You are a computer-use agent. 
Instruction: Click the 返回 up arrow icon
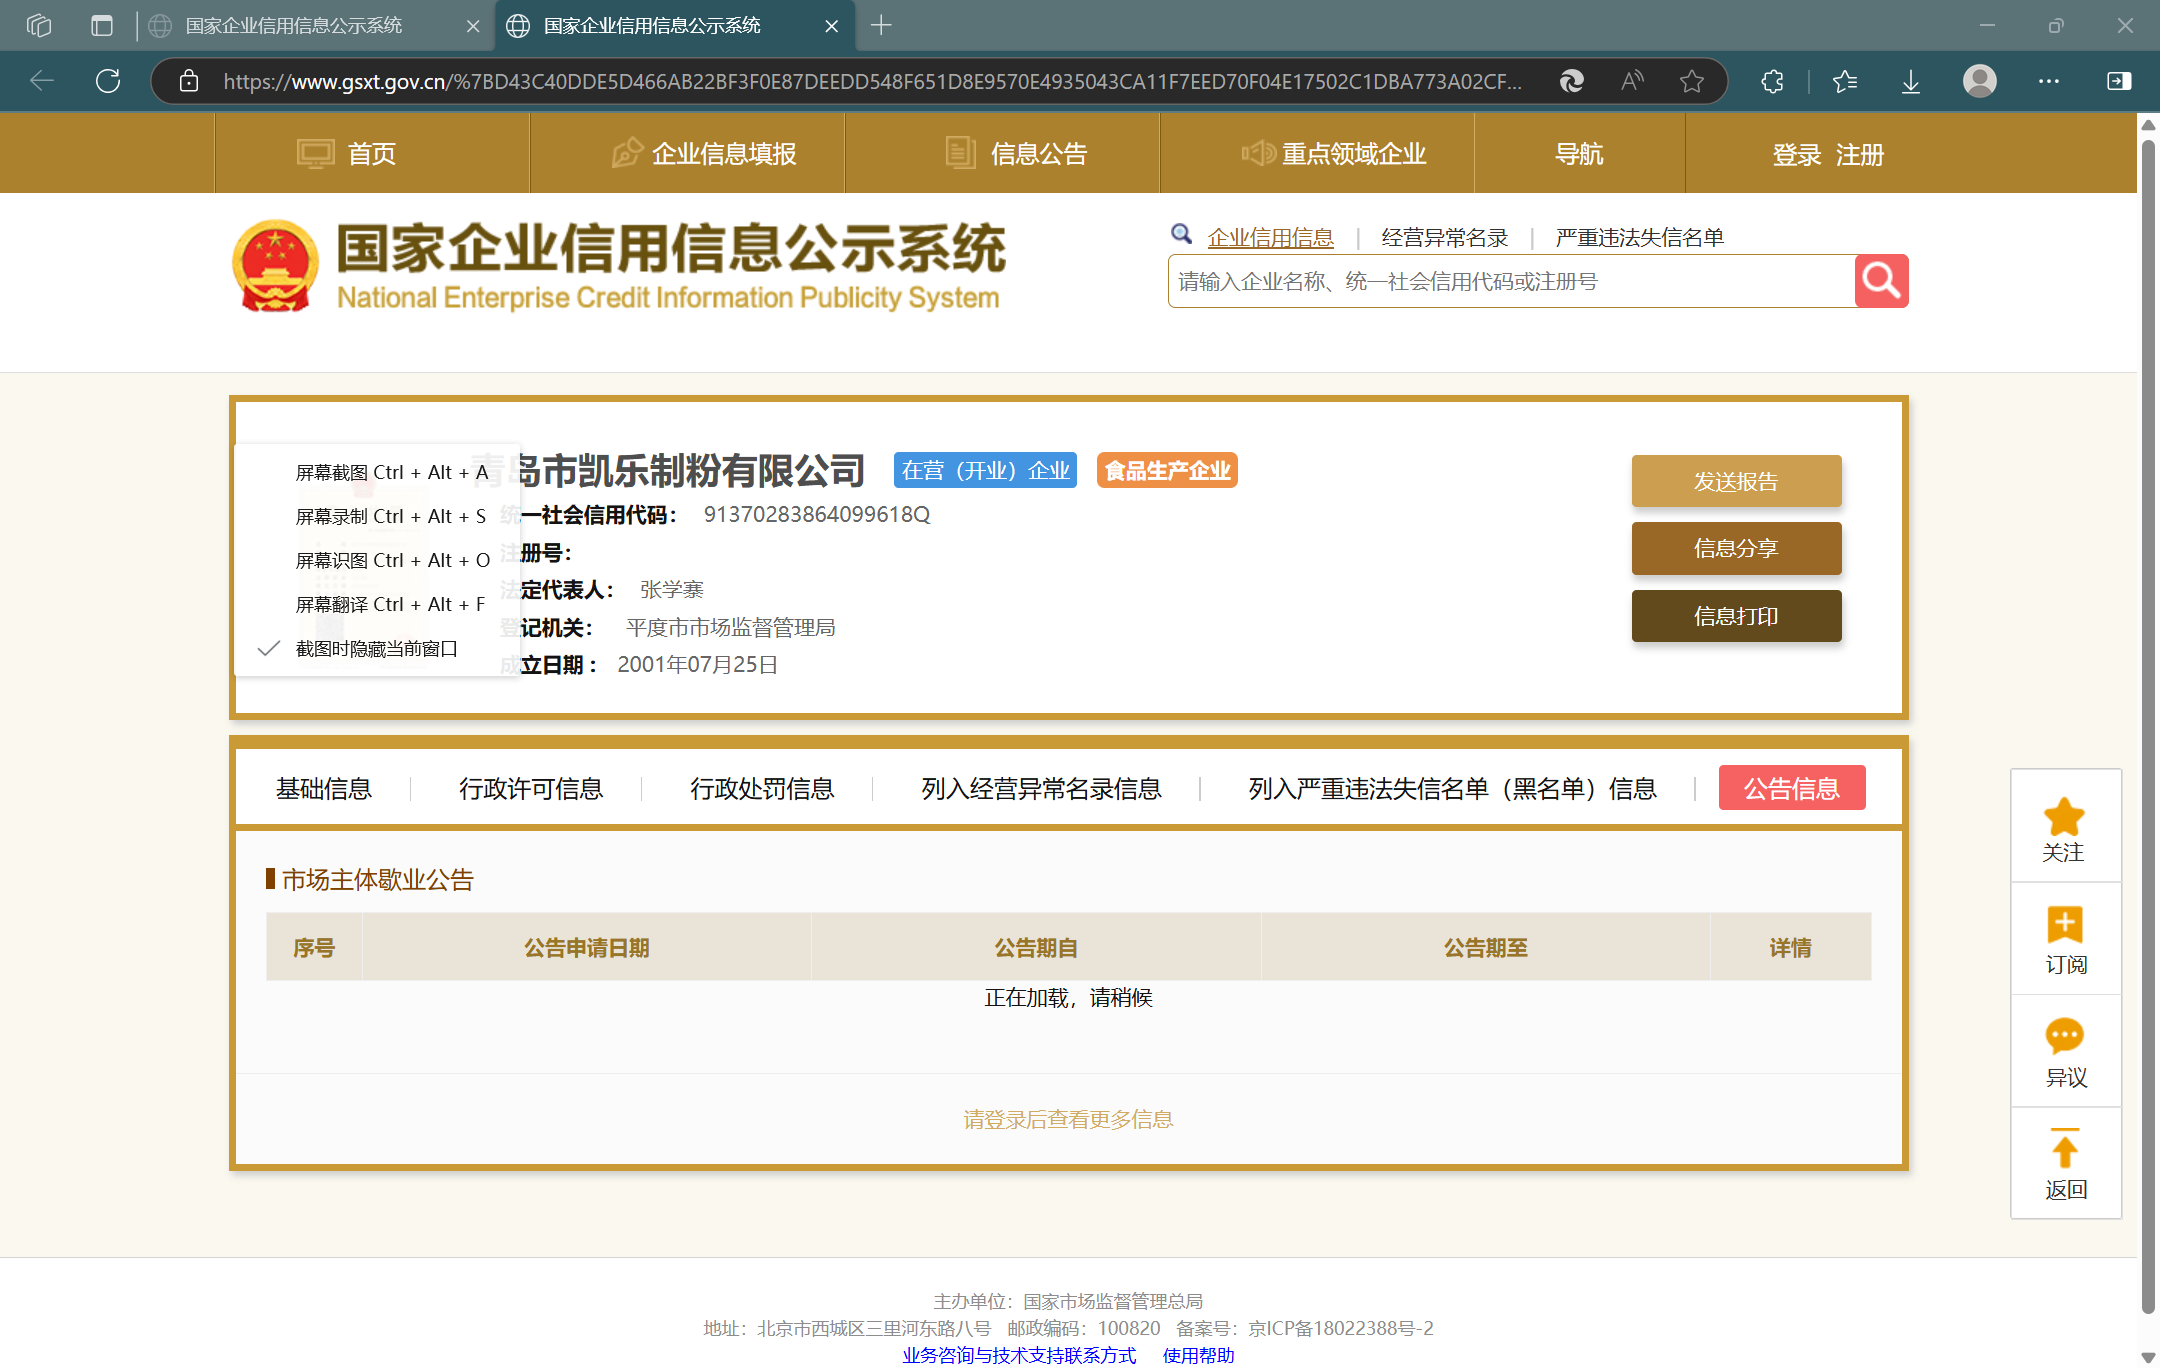point(2064,1149)
